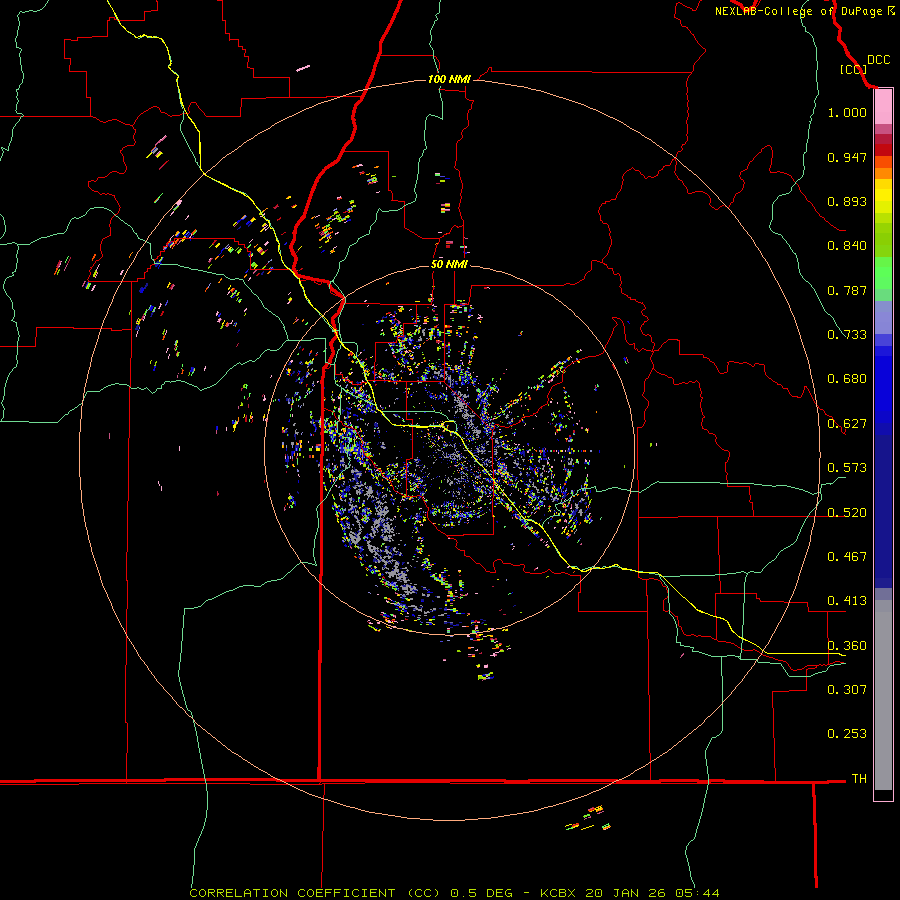The image size is (900, 900).
Task: Select the 0.947 scale value
Action: (847, 157)
